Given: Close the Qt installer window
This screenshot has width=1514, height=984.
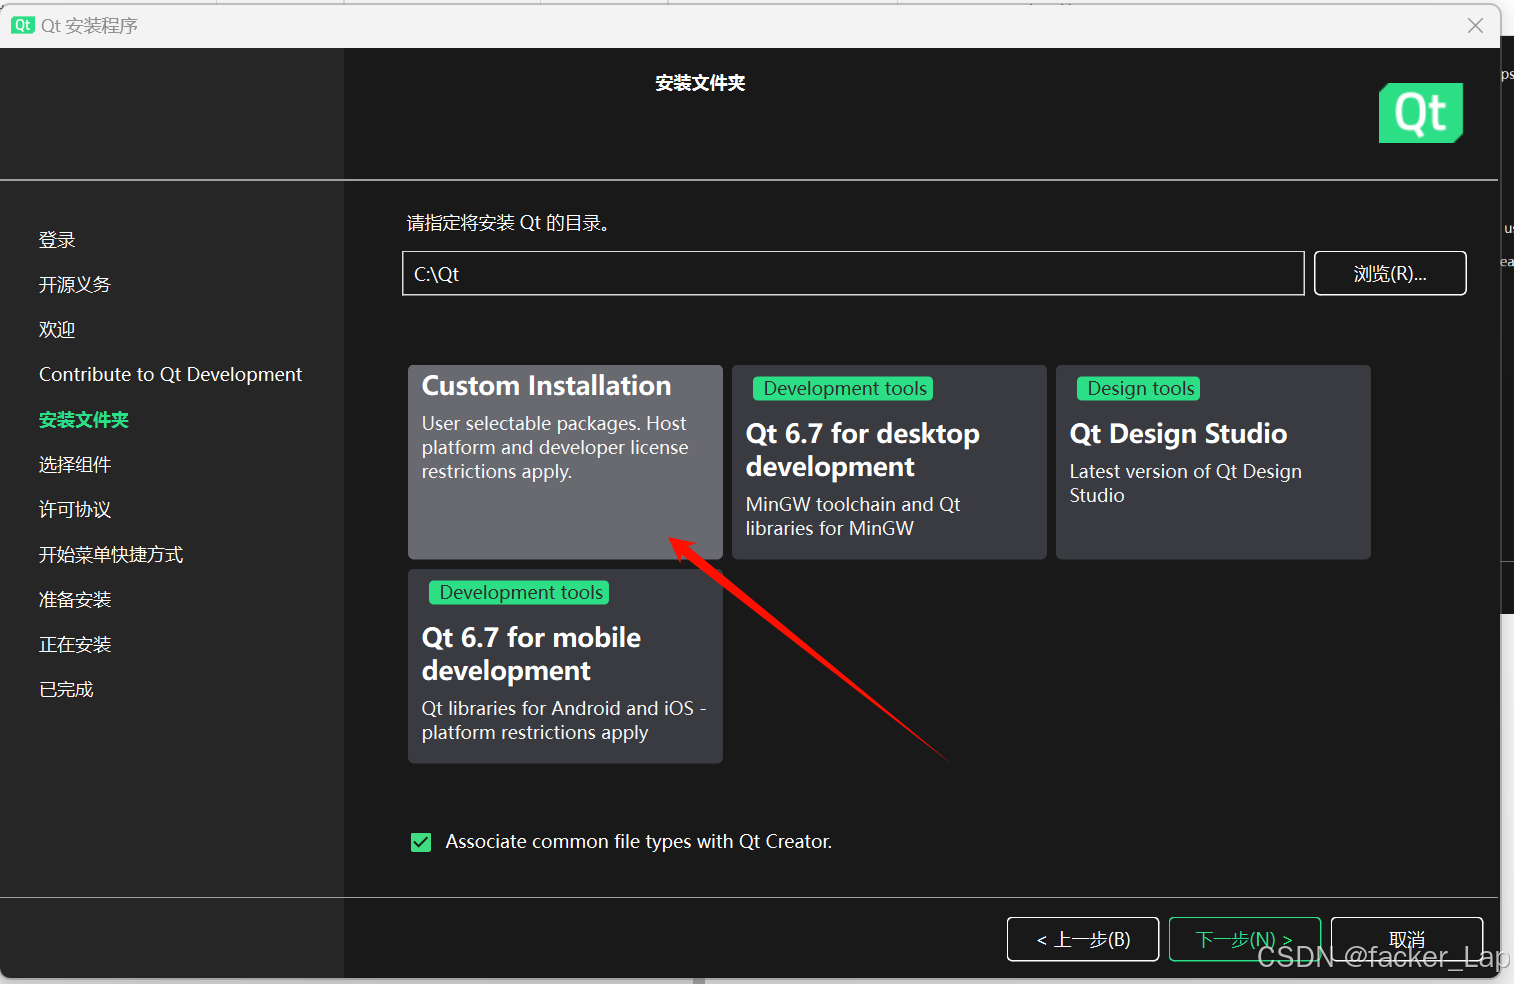Looking at the screenshot, I should (1475, 26).
